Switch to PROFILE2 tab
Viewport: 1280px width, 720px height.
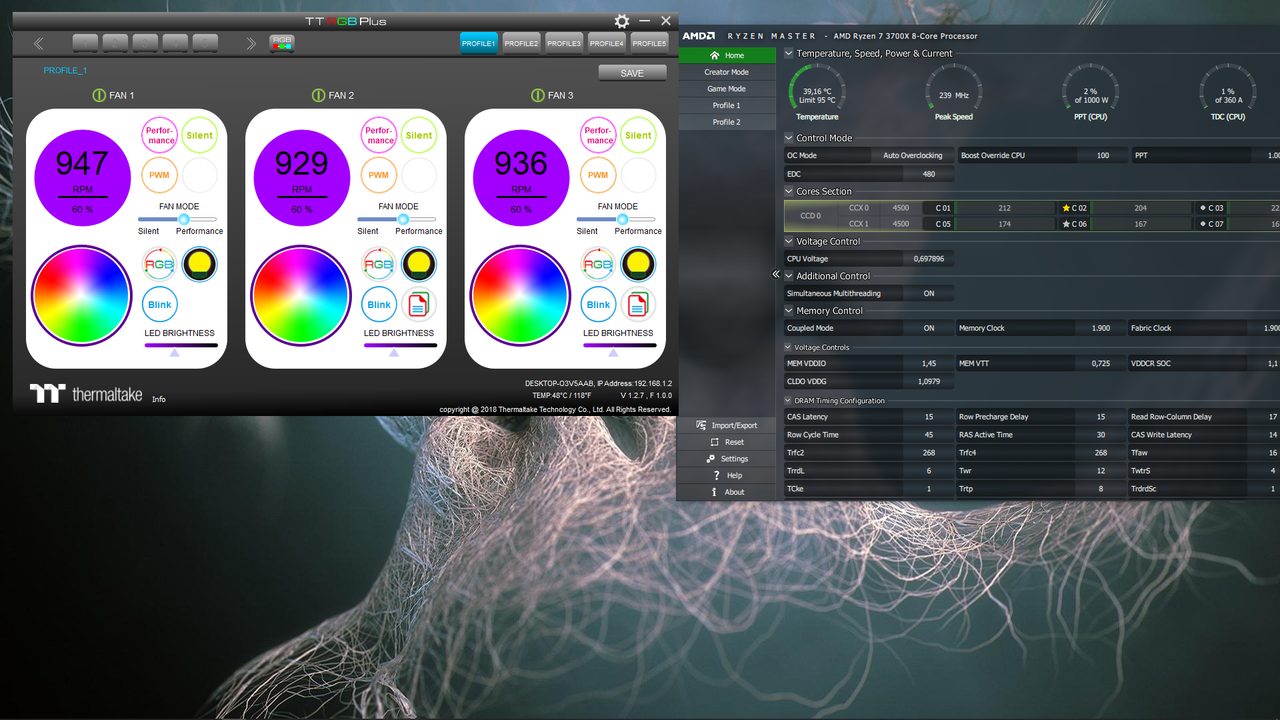click(521, 43)
